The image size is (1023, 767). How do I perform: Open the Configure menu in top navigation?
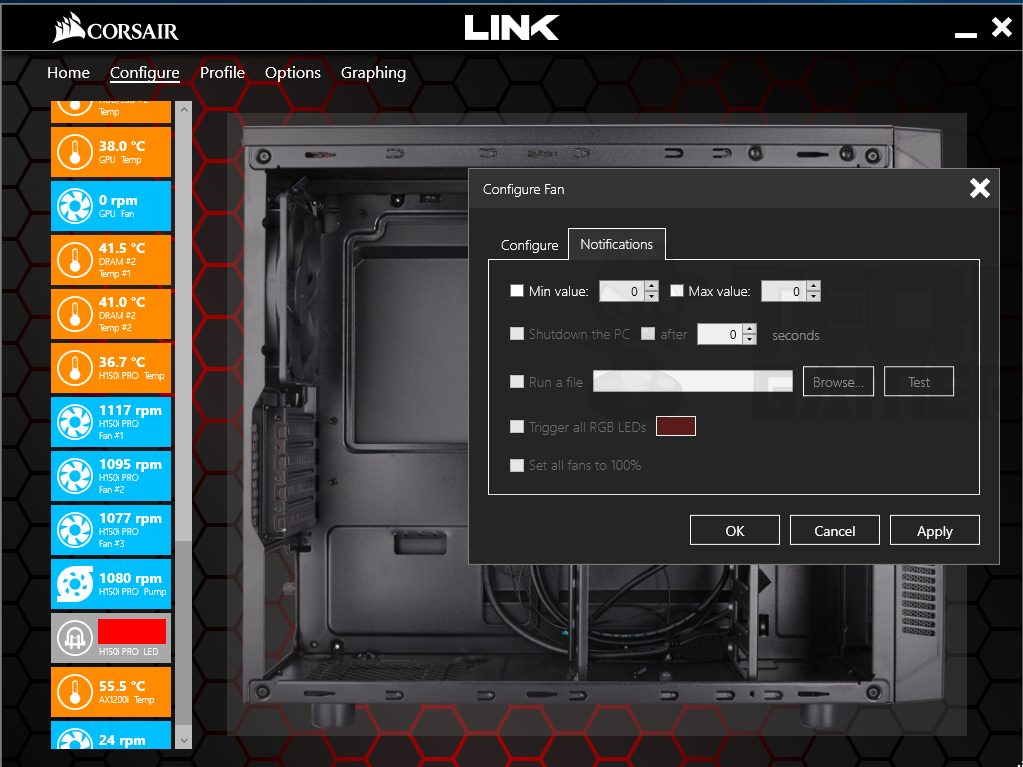(145, 72)
